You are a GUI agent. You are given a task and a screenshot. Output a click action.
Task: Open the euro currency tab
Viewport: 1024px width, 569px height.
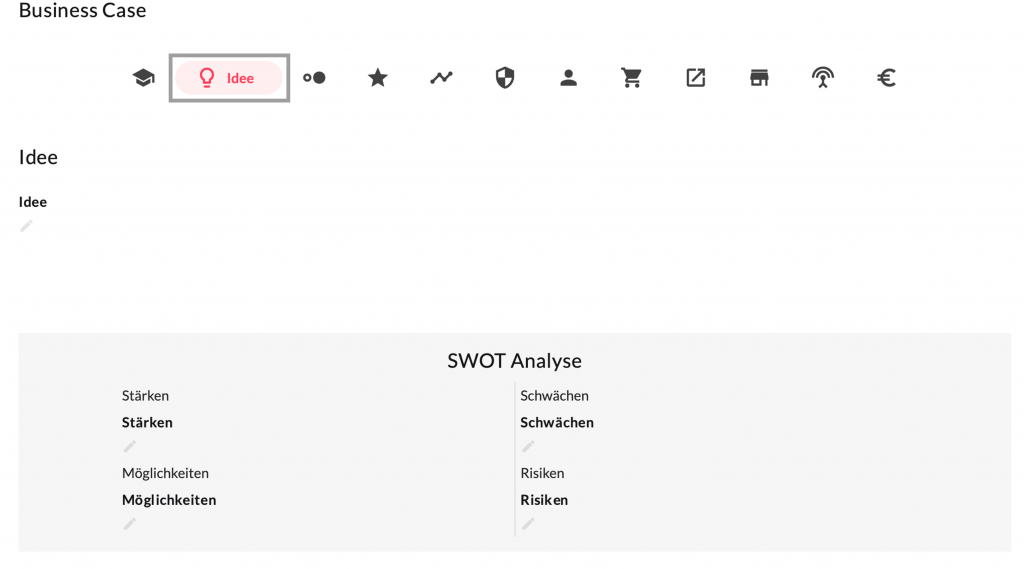(886, 78)
